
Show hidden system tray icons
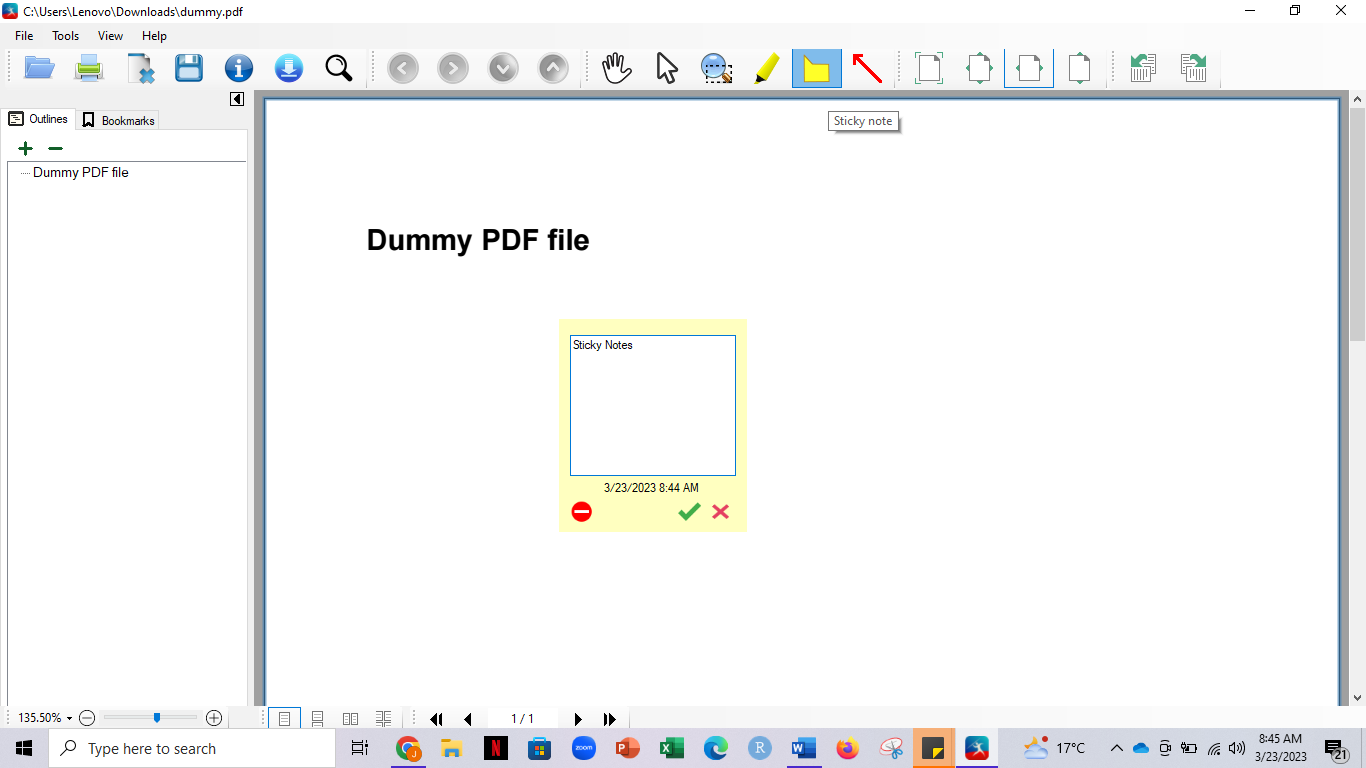point(1116,748)
